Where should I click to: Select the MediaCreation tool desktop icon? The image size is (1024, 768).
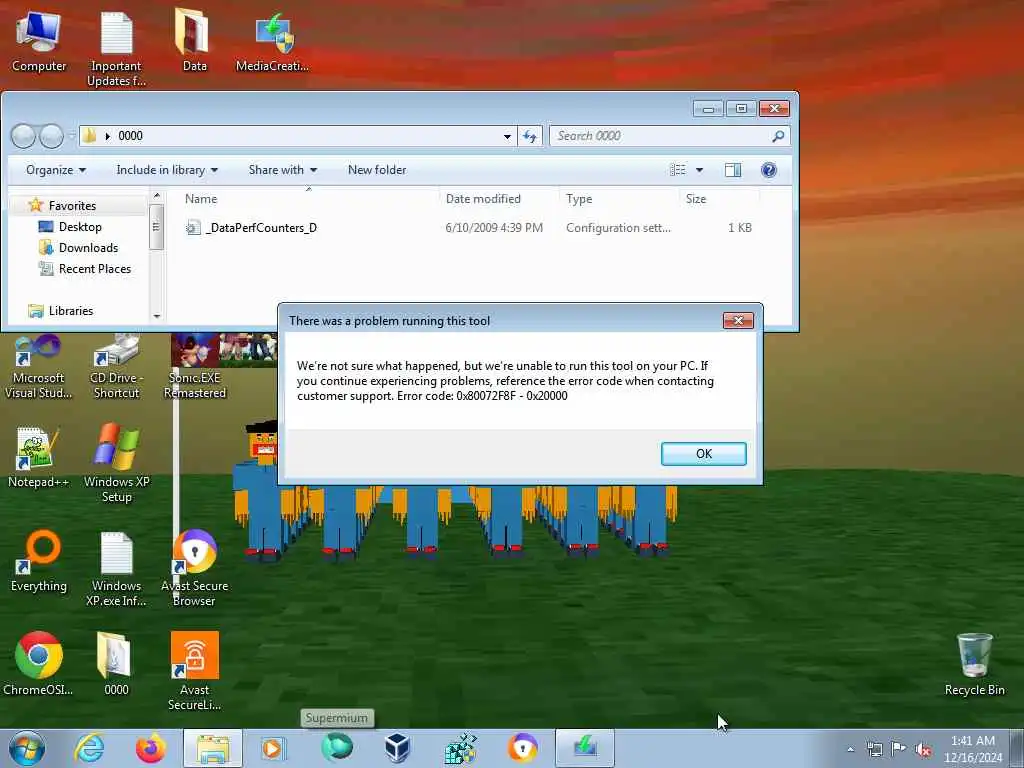[272, 41]
